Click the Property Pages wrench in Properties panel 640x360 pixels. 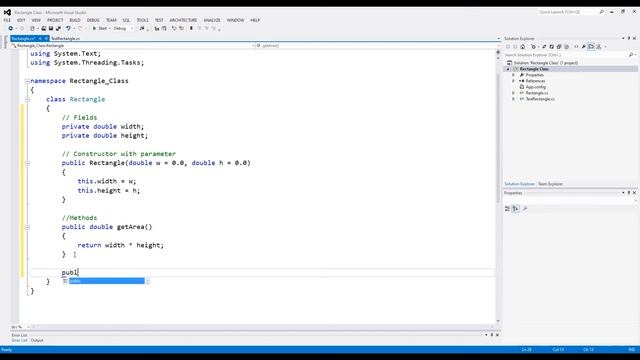pyautogui.click(x=525, y=209)
